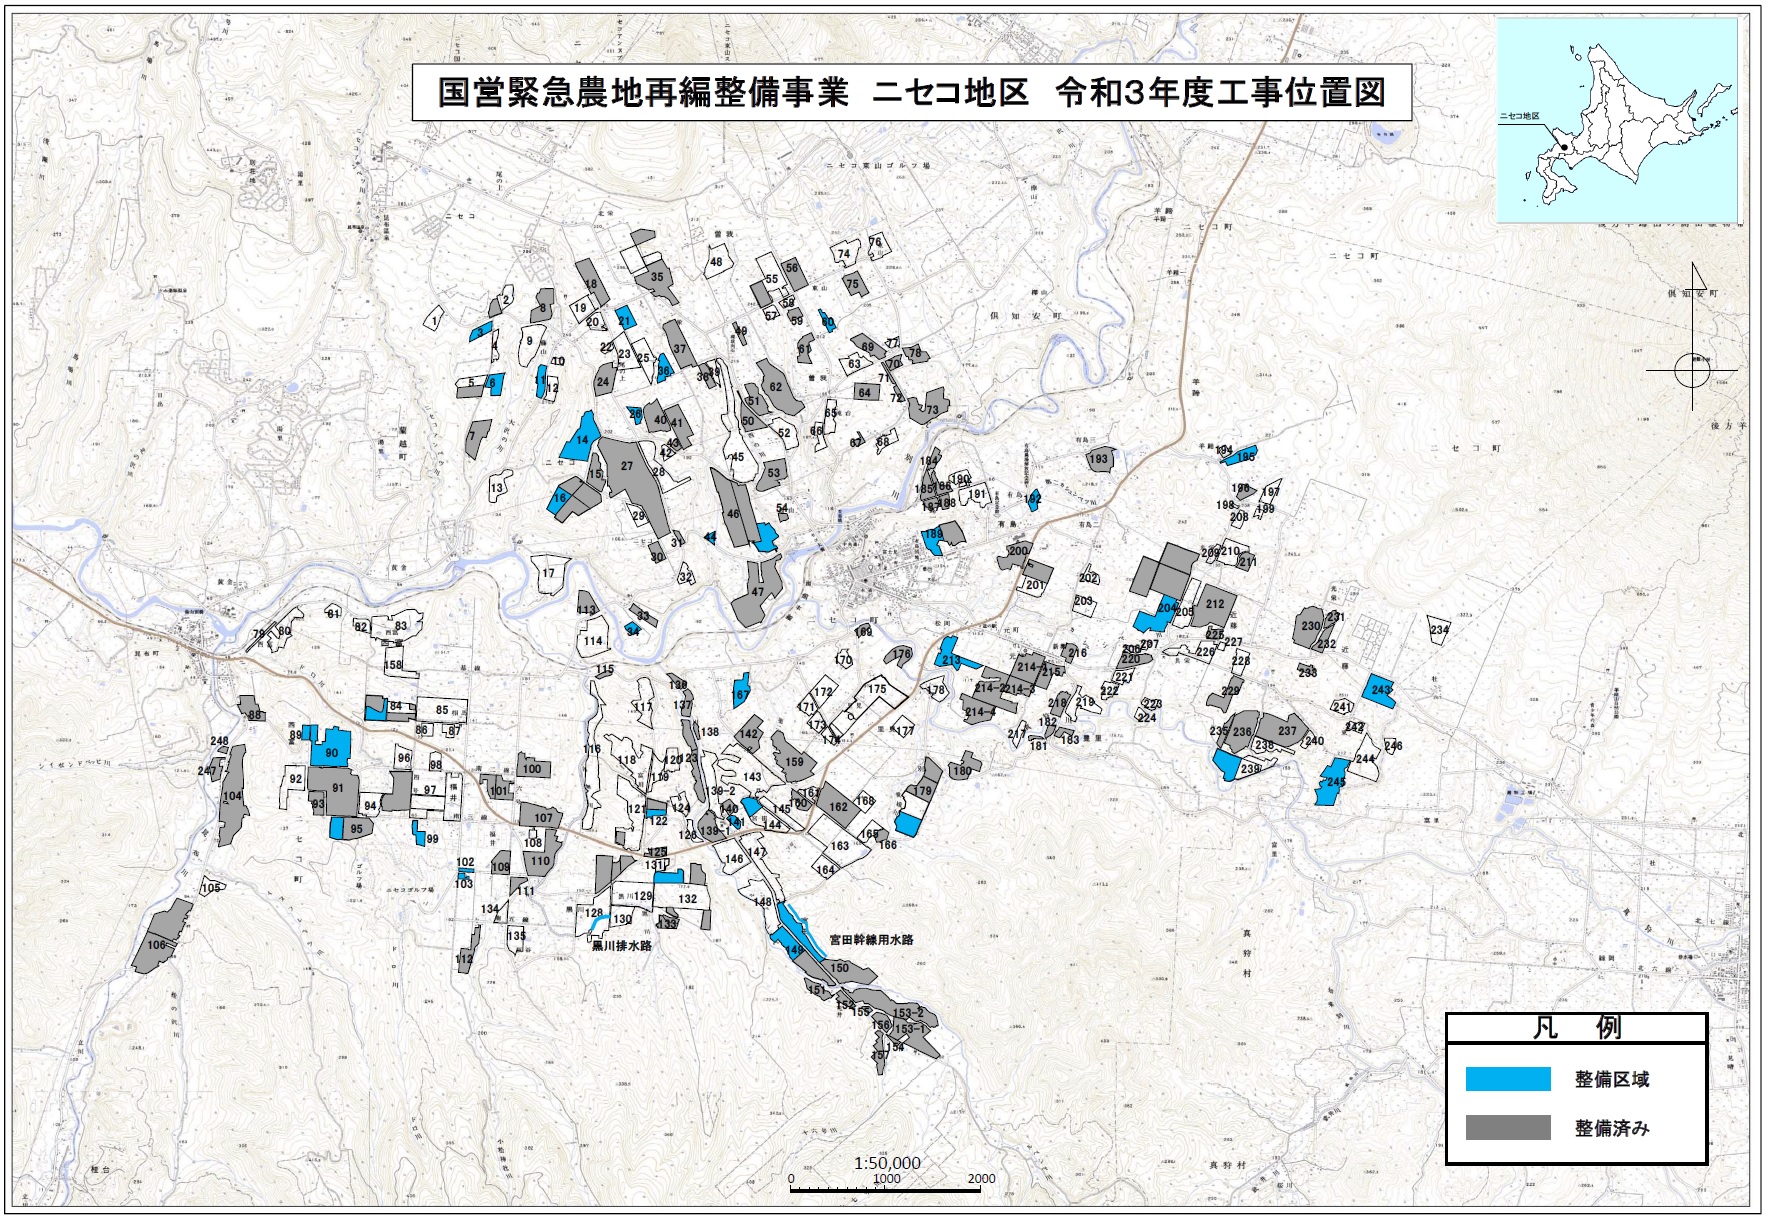The height and width of the screenshot is (1218, 1765).
Task: Select grey parcel number 159
Action: [x=793, y=761]
